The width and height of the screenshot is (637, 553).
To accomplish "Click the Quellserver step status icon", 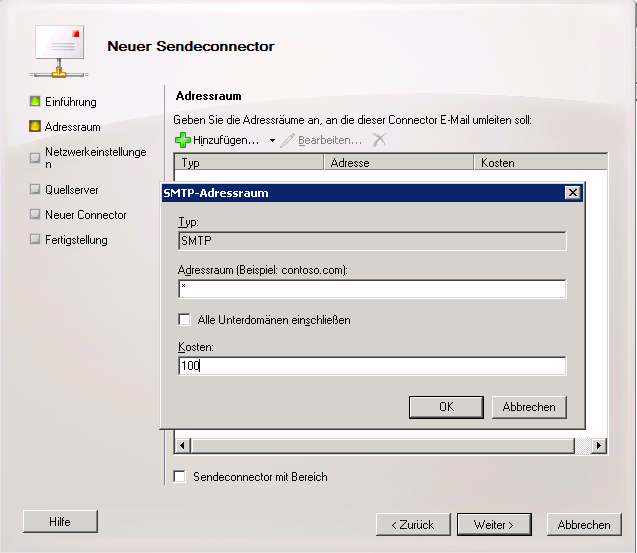I will click(x=35, y=190).
